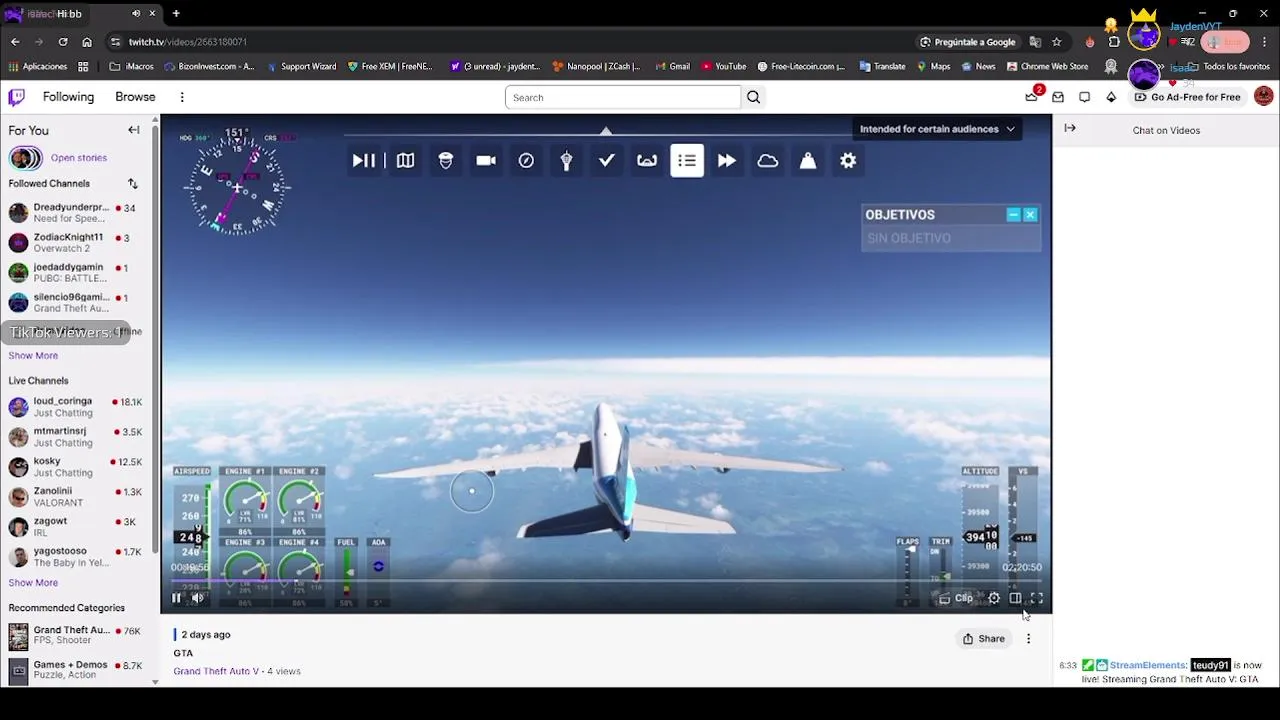Click the Clip button in player
The image size is (1280, 720).
pos(957,598)
